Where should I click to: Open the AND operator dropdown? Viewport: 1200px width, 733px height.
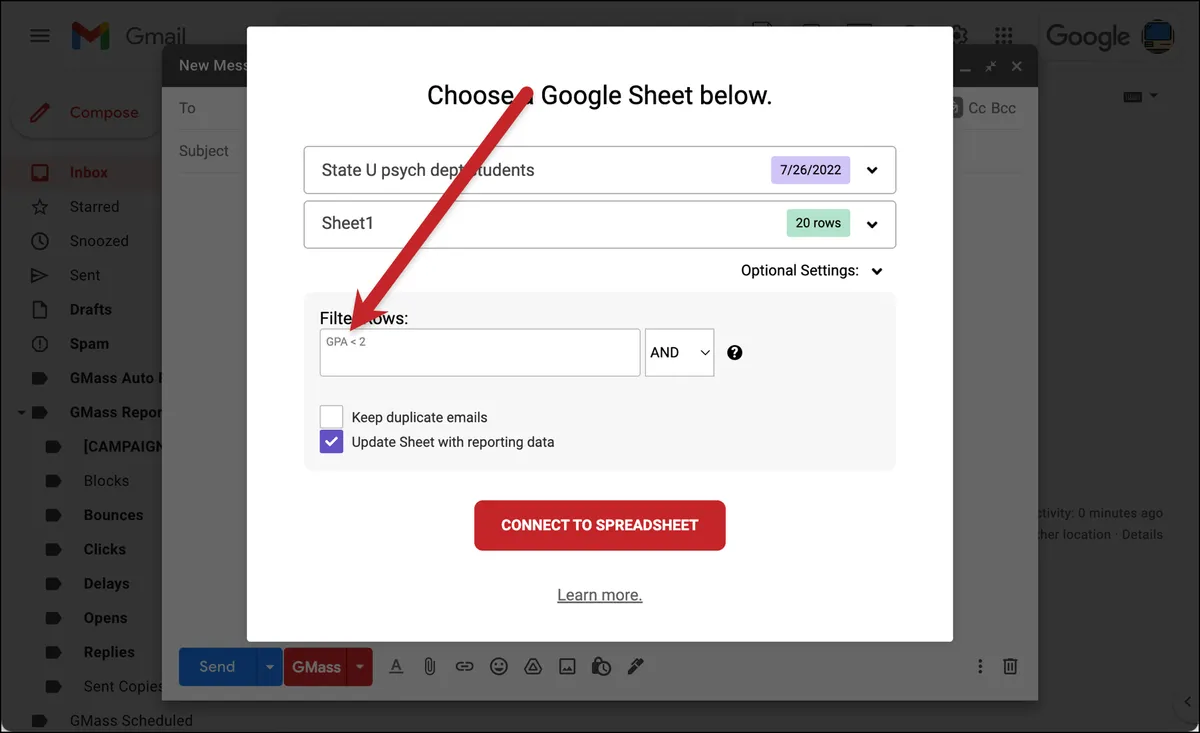[680, 352]
